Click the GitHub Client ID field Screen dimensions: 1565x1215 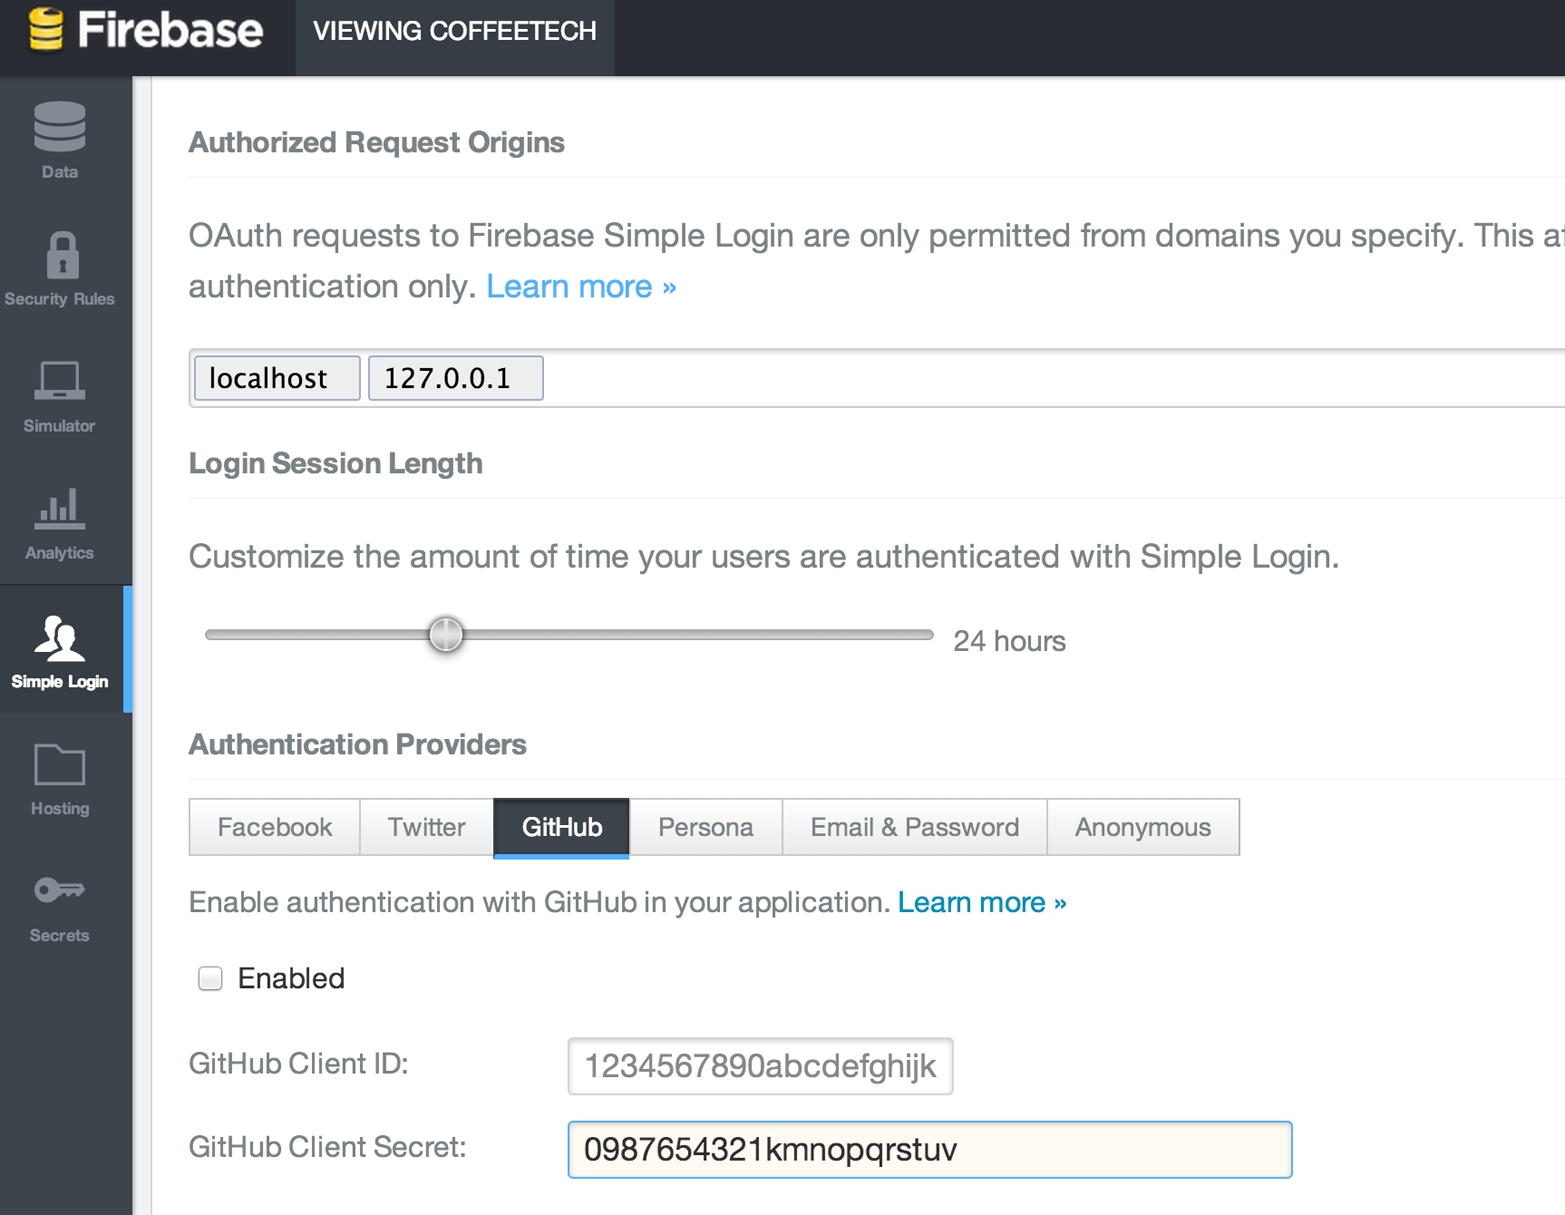[760, 1066]
